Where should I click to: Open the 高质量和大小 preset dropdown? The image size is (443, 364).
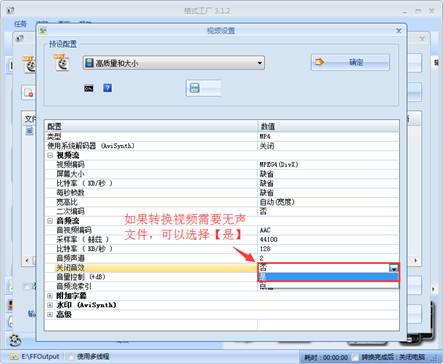click(x=174, y=63)
